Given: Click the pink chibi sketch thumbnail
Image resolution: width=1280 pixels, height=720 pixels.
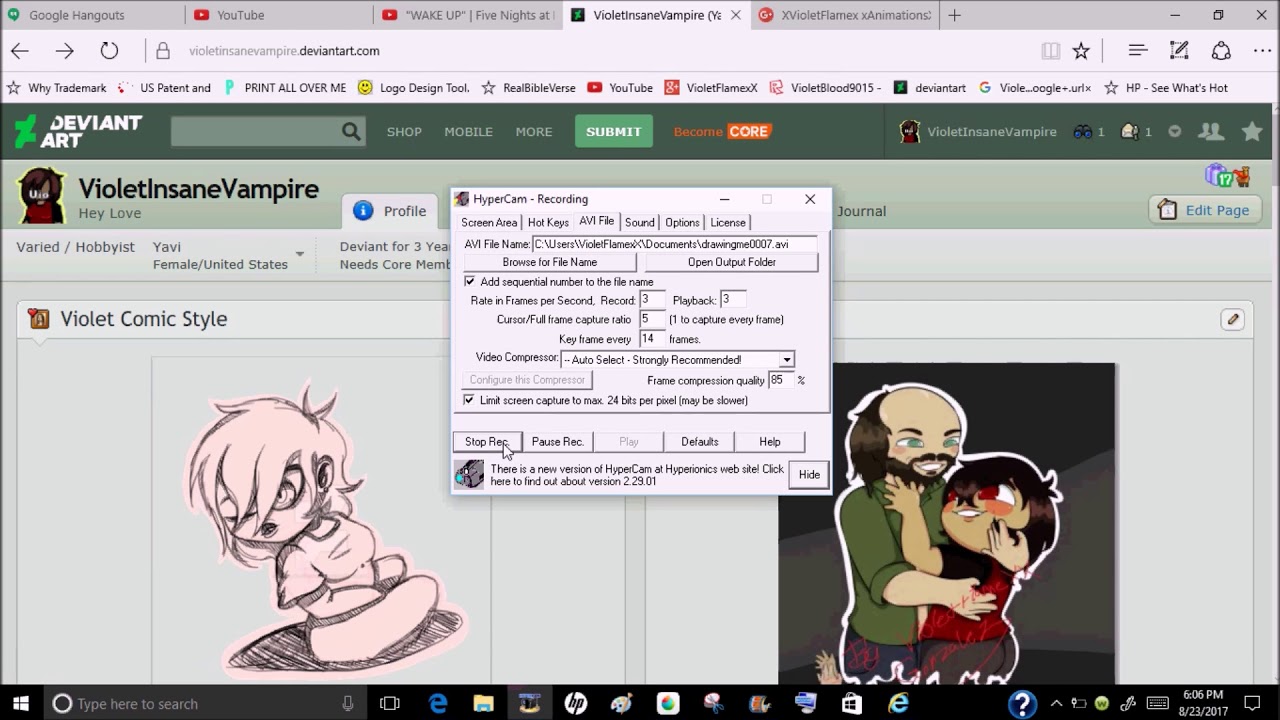Looking at the screenshot, I should click(321, 522).
